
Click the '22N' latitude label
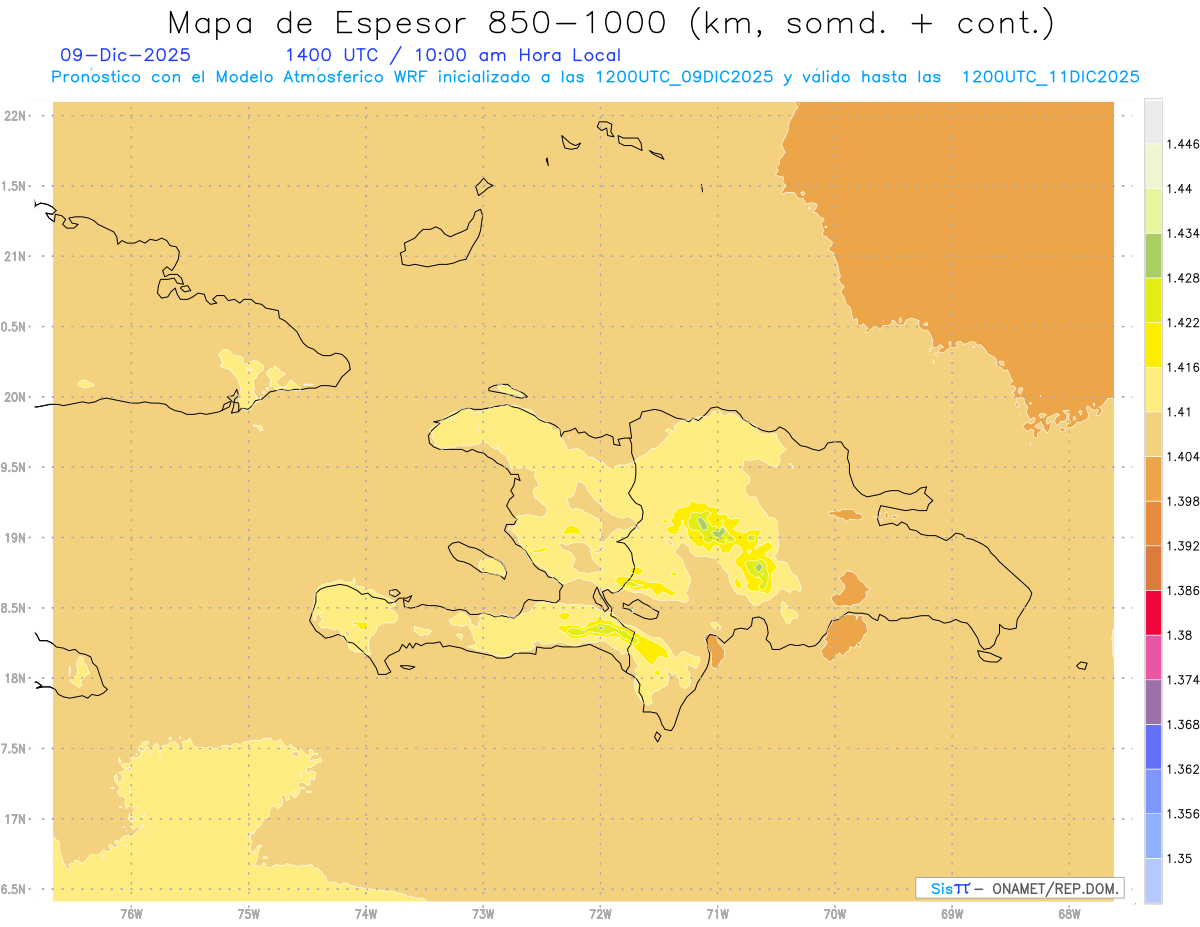coord(17,116)
